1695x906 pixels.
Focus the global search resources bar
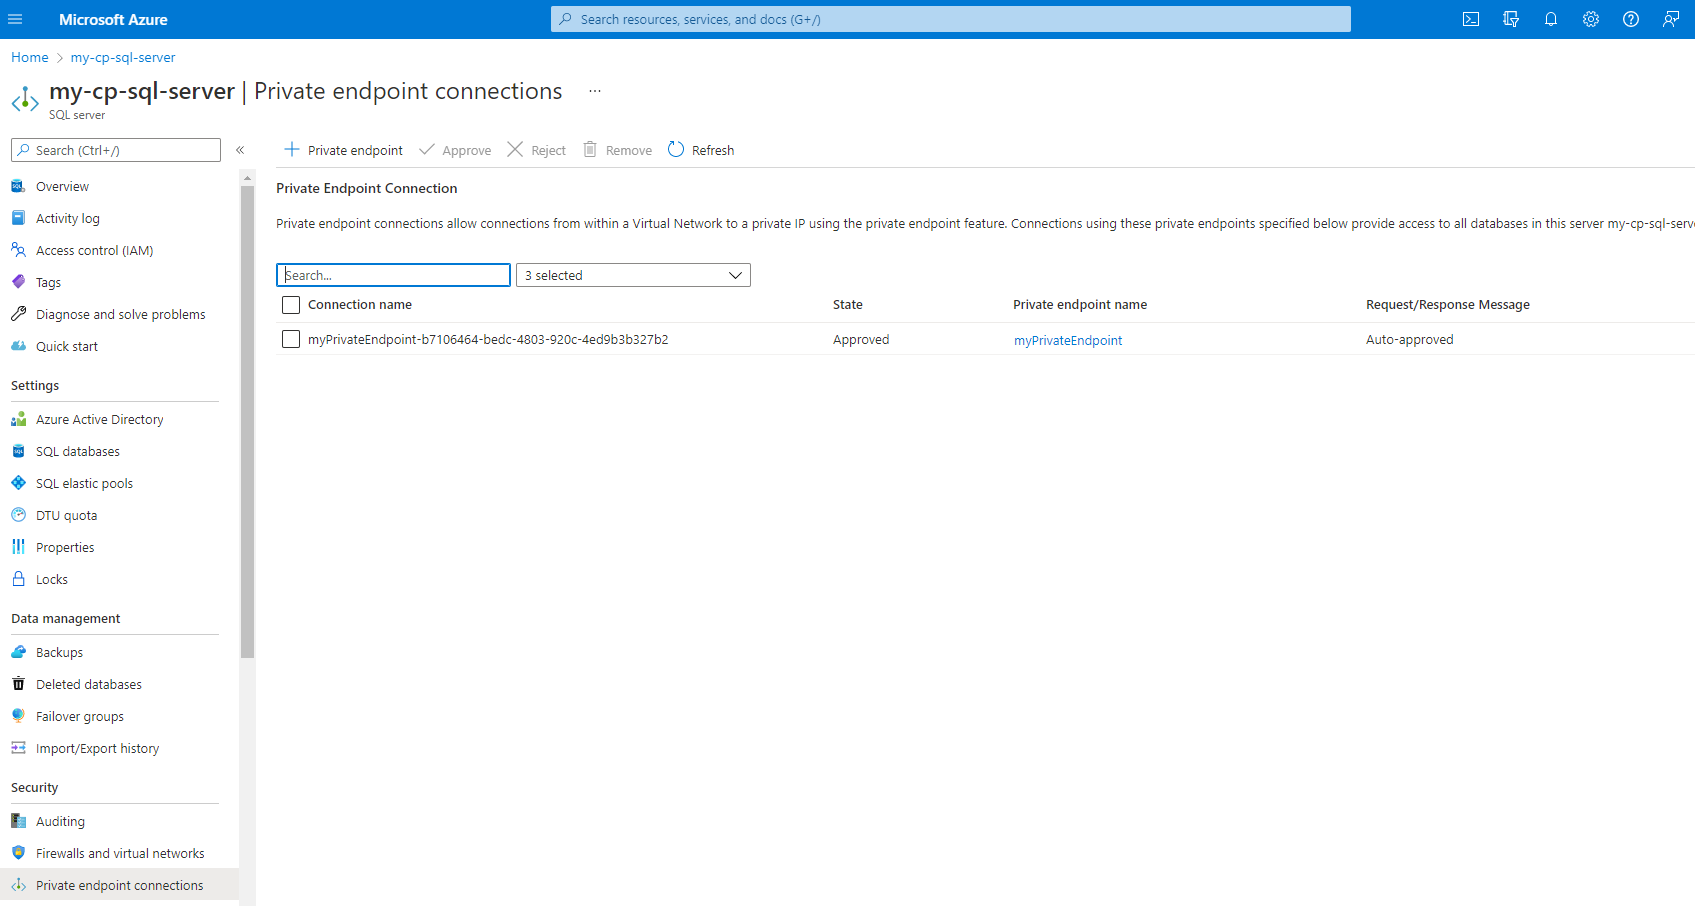coord(950,19)
